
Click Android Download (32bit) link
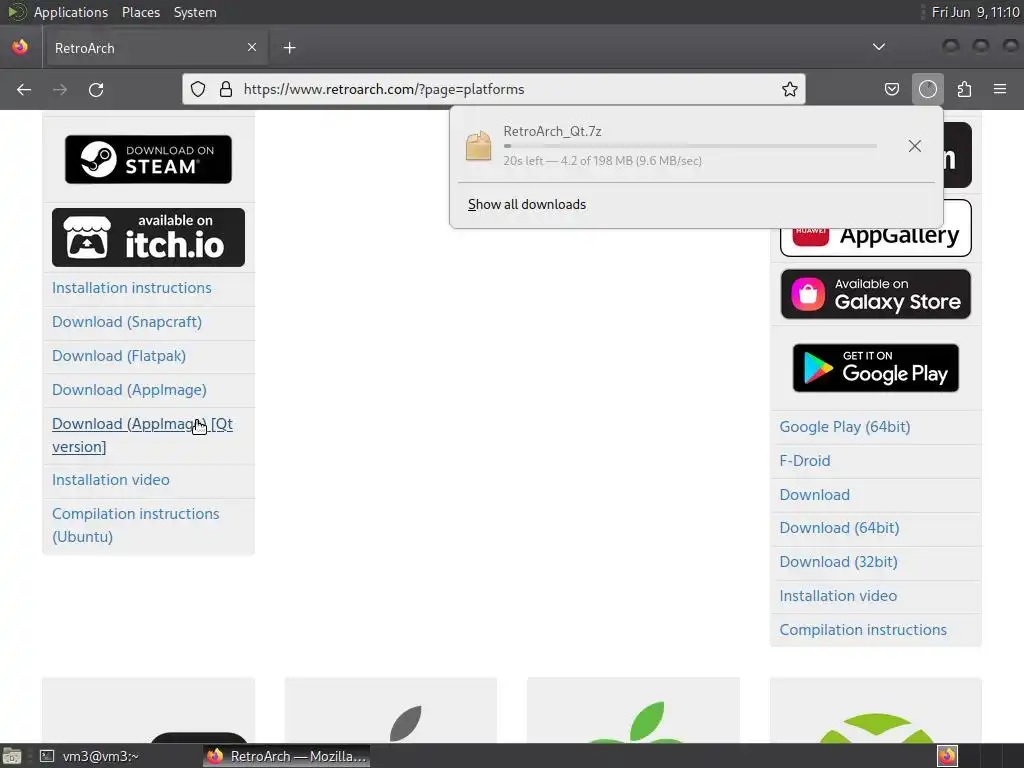coord(839,562)
